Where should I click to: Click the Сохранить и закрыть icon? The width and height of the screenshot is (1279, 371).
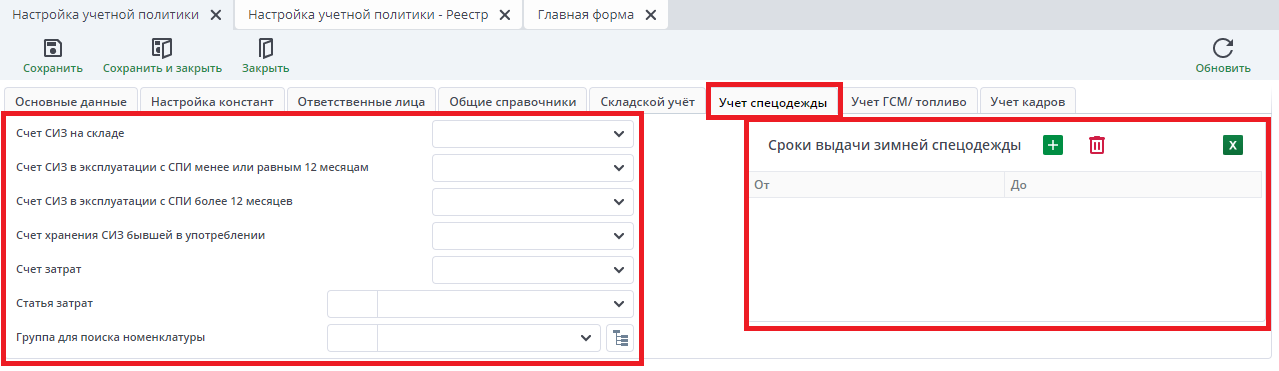(x=162, y=48)
